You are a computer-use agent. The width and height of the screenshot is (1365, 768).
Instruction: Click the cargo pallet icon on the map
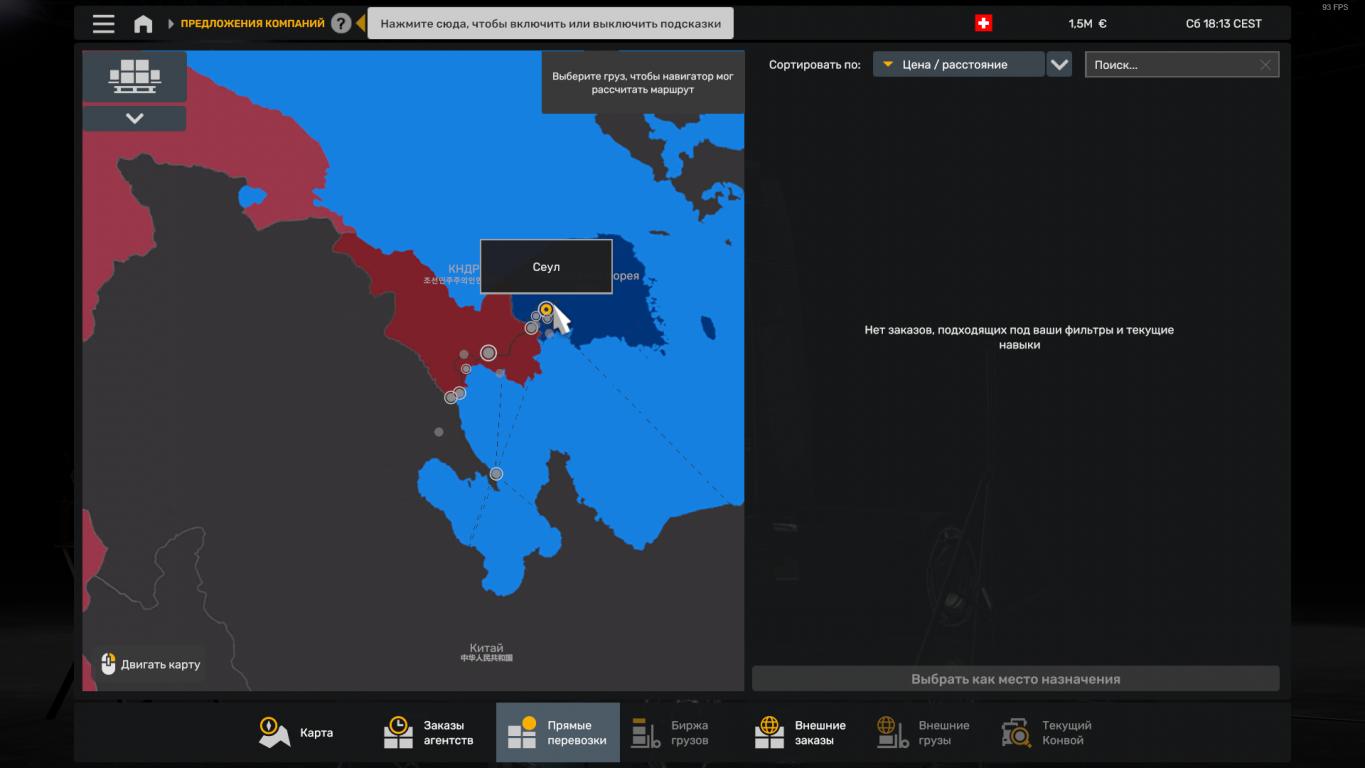point(134,76)
